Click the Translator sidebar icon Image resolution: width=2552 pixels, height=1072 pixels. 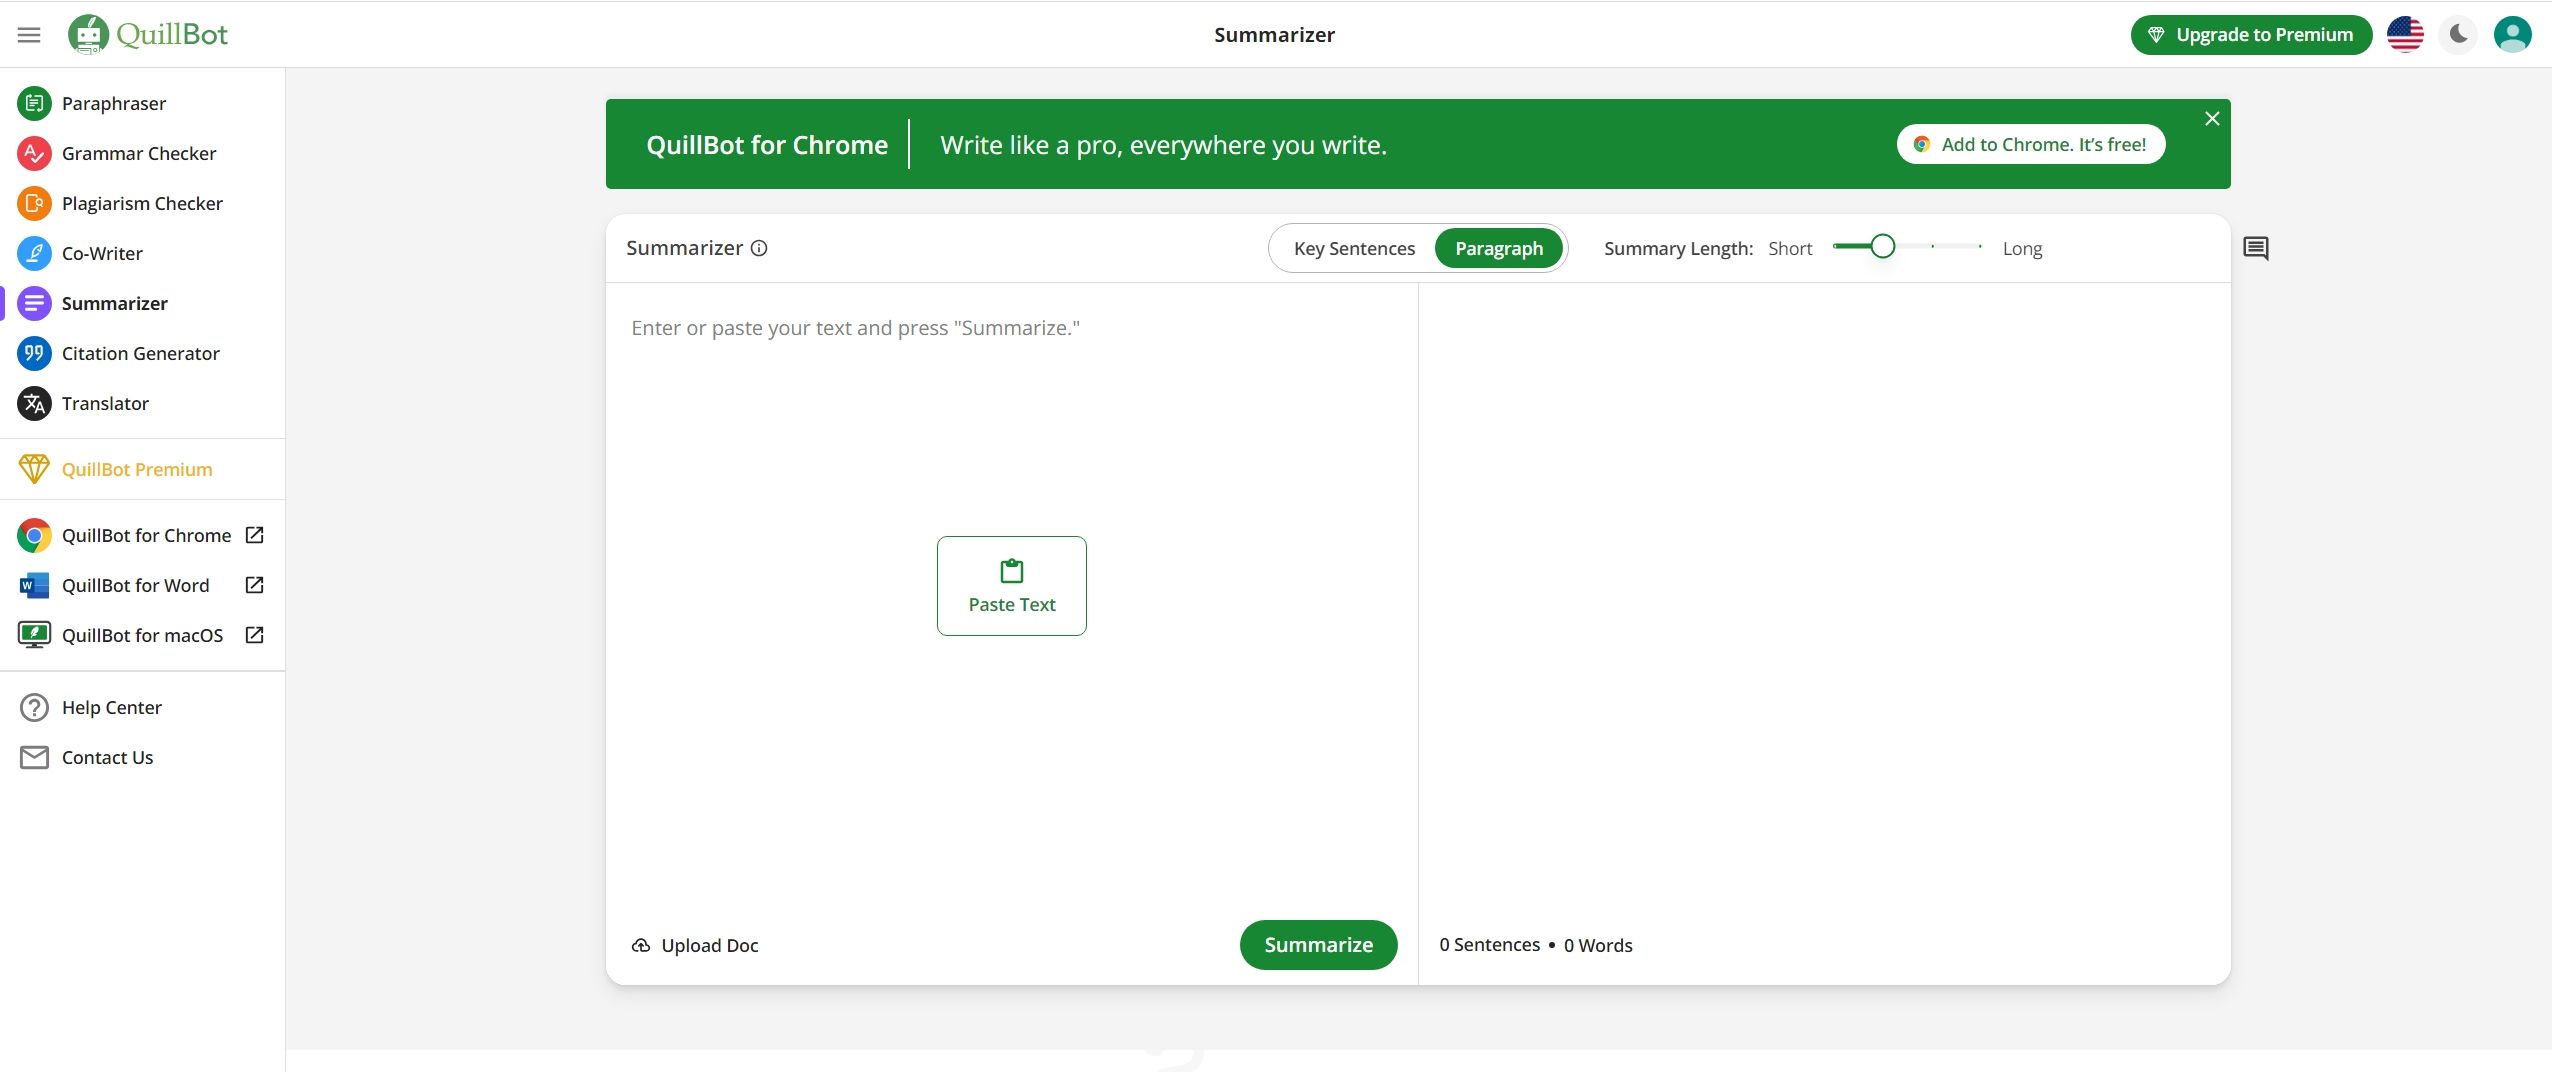pyautogui.click(x=34, y=403)
